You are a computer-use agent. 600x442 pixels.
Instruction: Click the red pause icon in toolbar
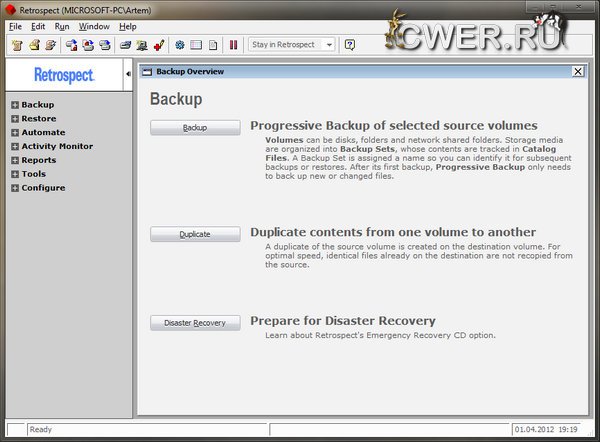click(x=234, y=45)
